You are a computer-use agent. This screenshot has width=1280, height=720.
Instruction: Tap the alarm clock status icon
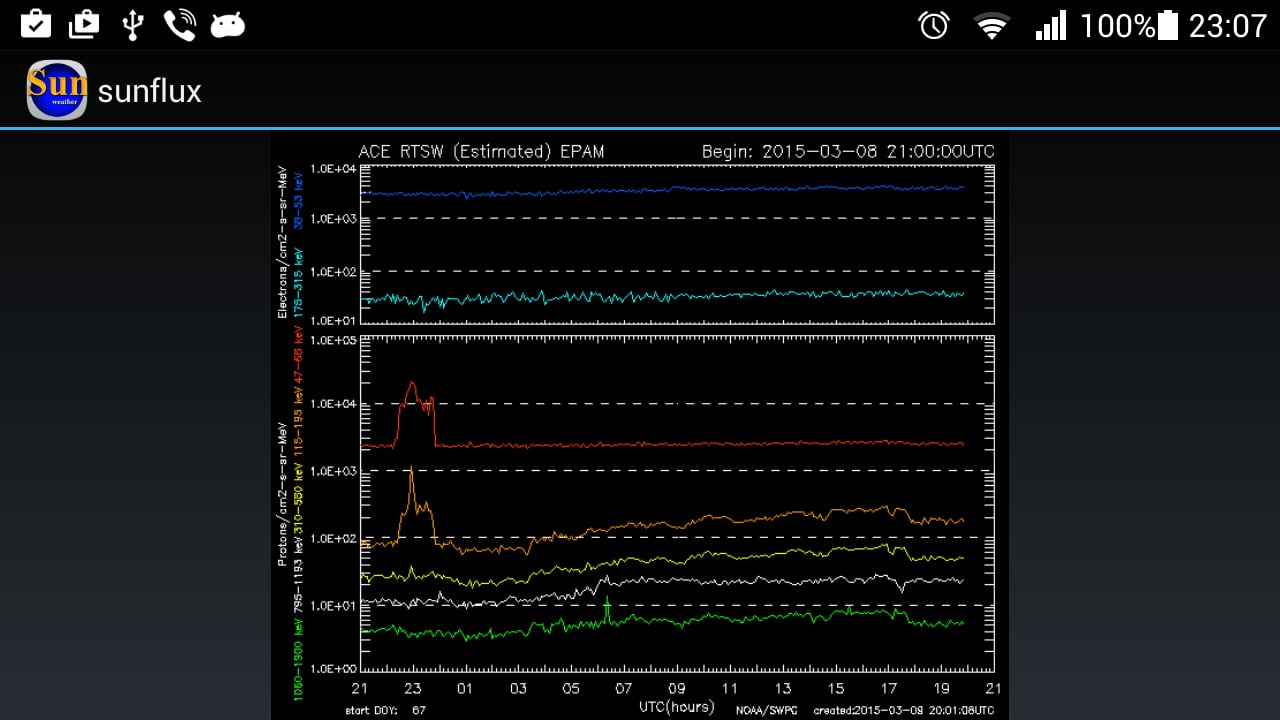coord(933,25)
